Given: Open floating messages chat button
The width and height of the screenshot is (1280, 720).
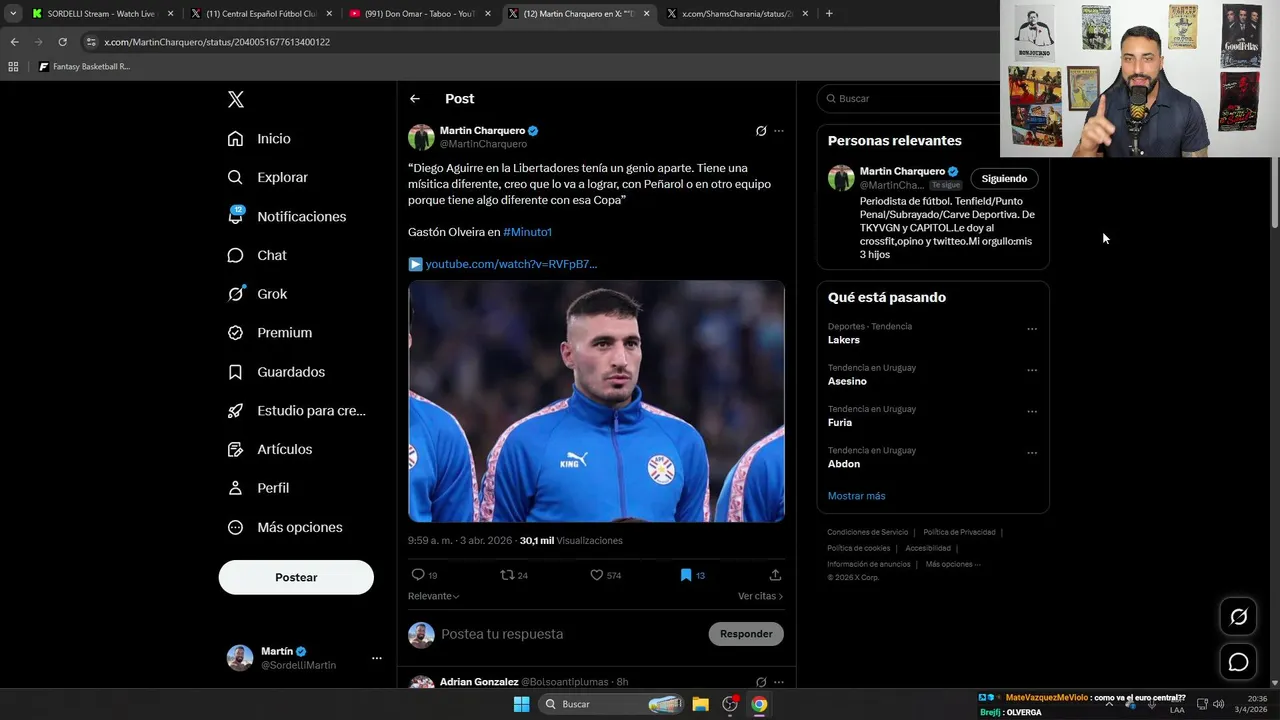Looking at the screenshot, I should coord(1239,662).
